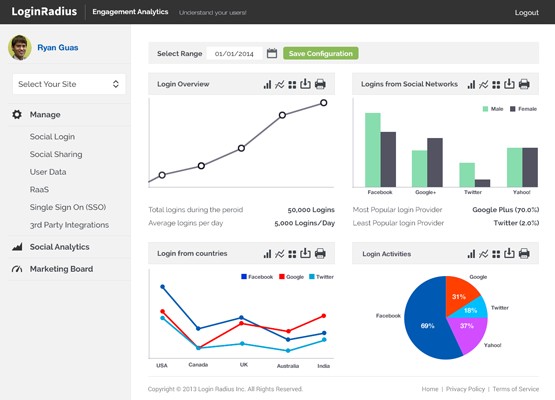Select RaaS in the sidebar
Image resolution: width=555 pixels, height=400 pixels.
pyautogui.click(x=39, y=189)
